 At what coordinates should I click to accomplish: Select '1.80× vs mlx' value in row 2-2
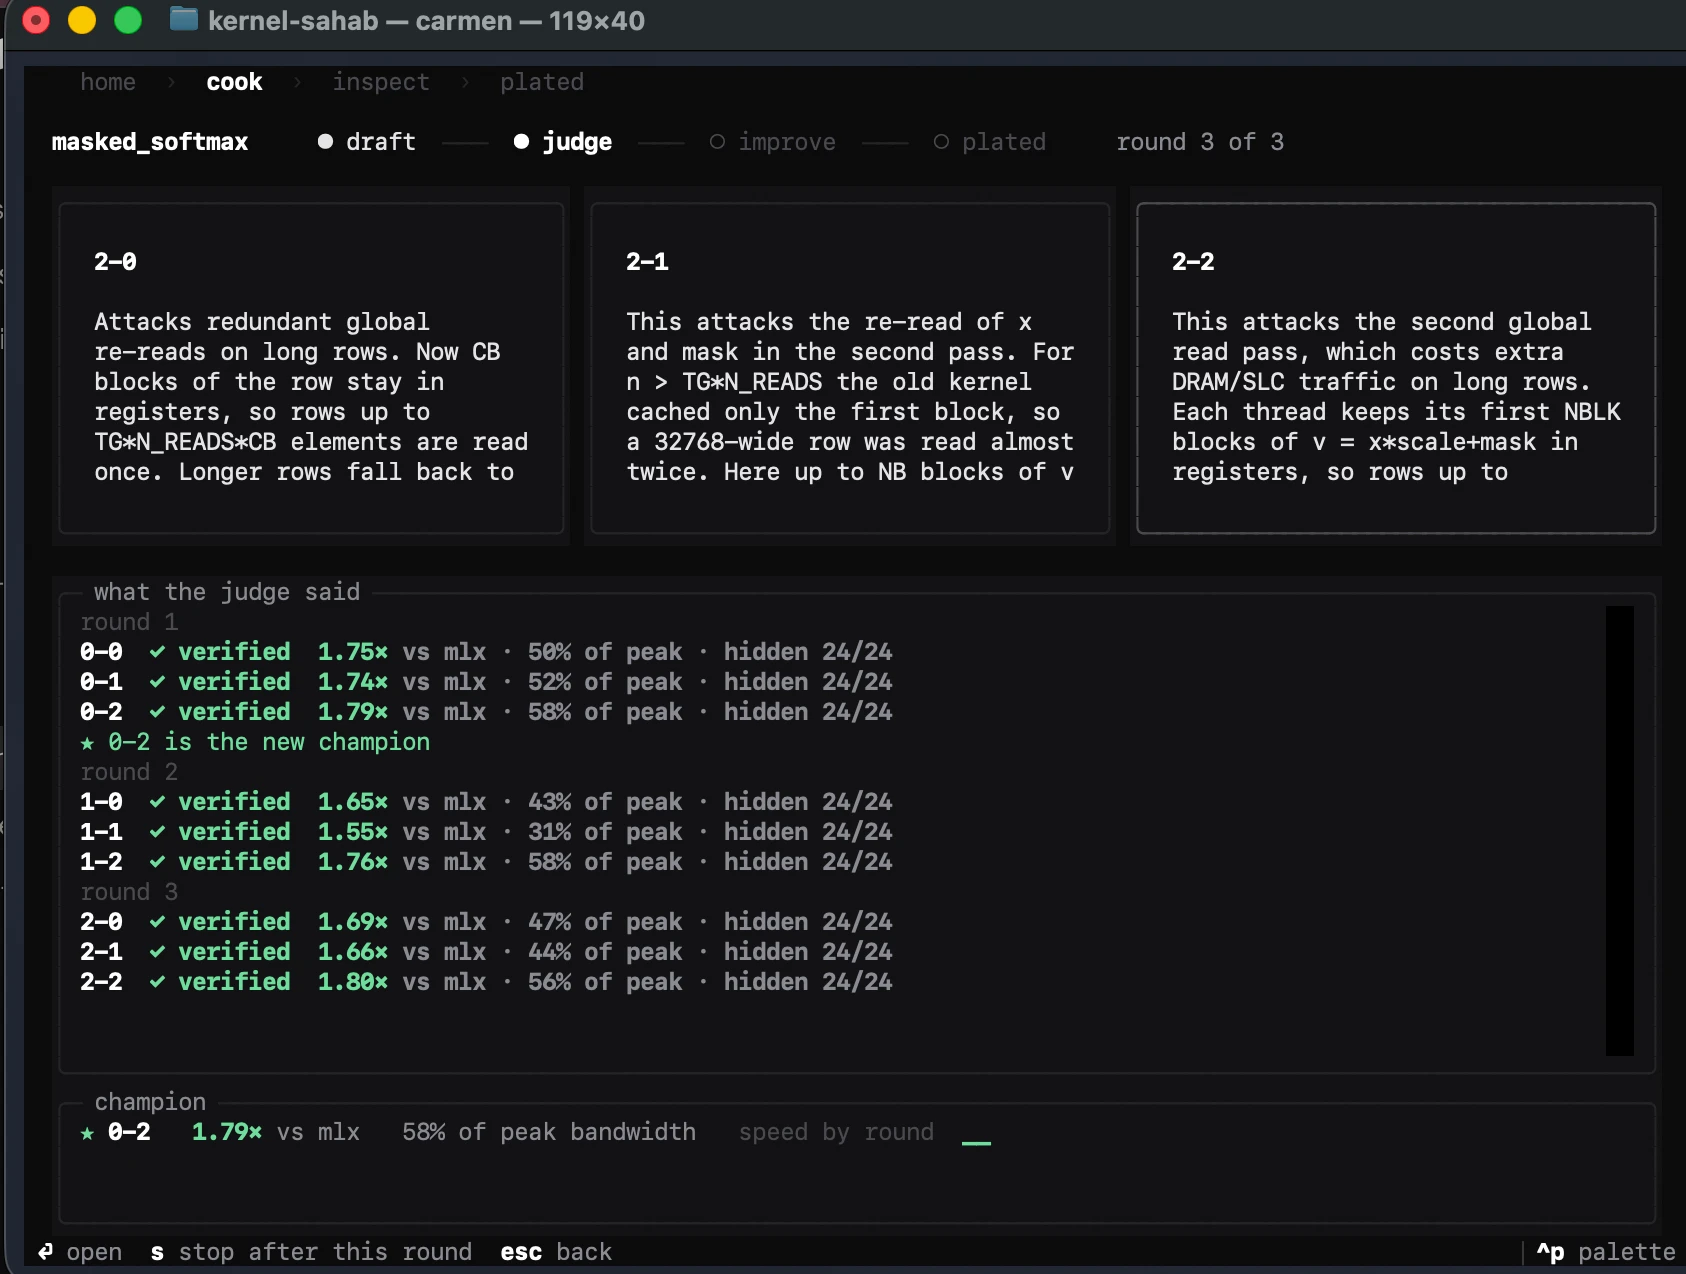402,982
